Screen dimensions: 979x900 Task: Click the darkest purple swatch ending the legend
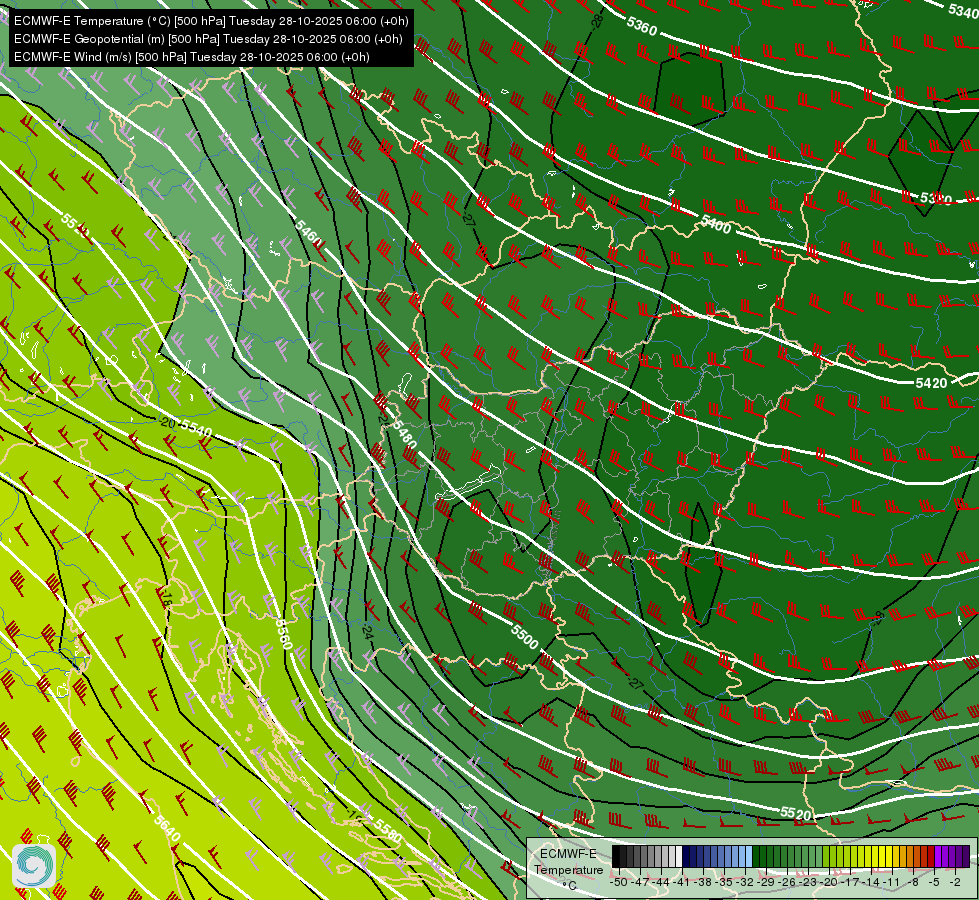point(966,856)
